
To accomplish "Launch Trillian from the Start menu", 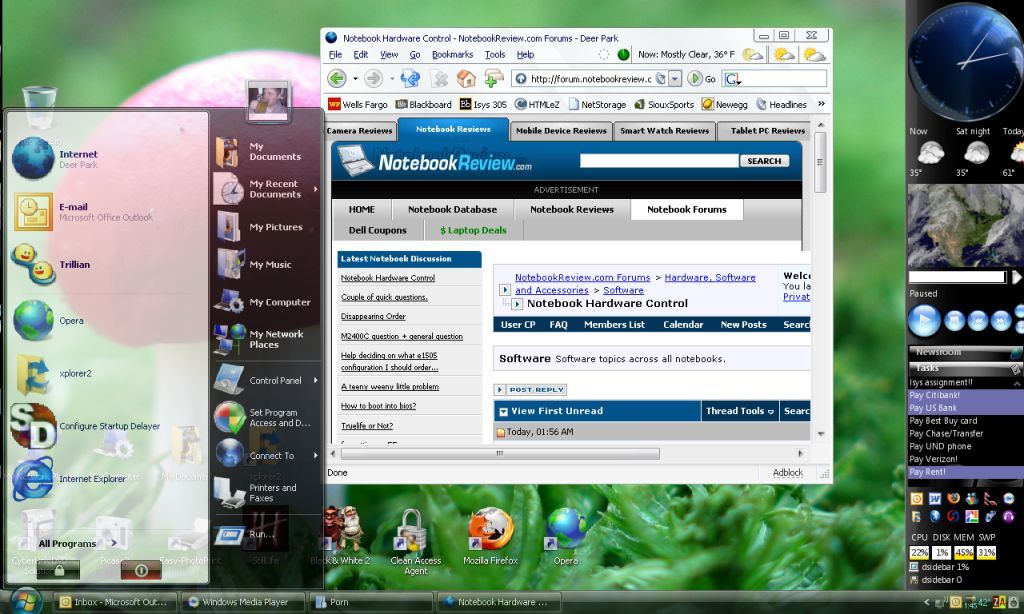I will click(x=51, y=265).
